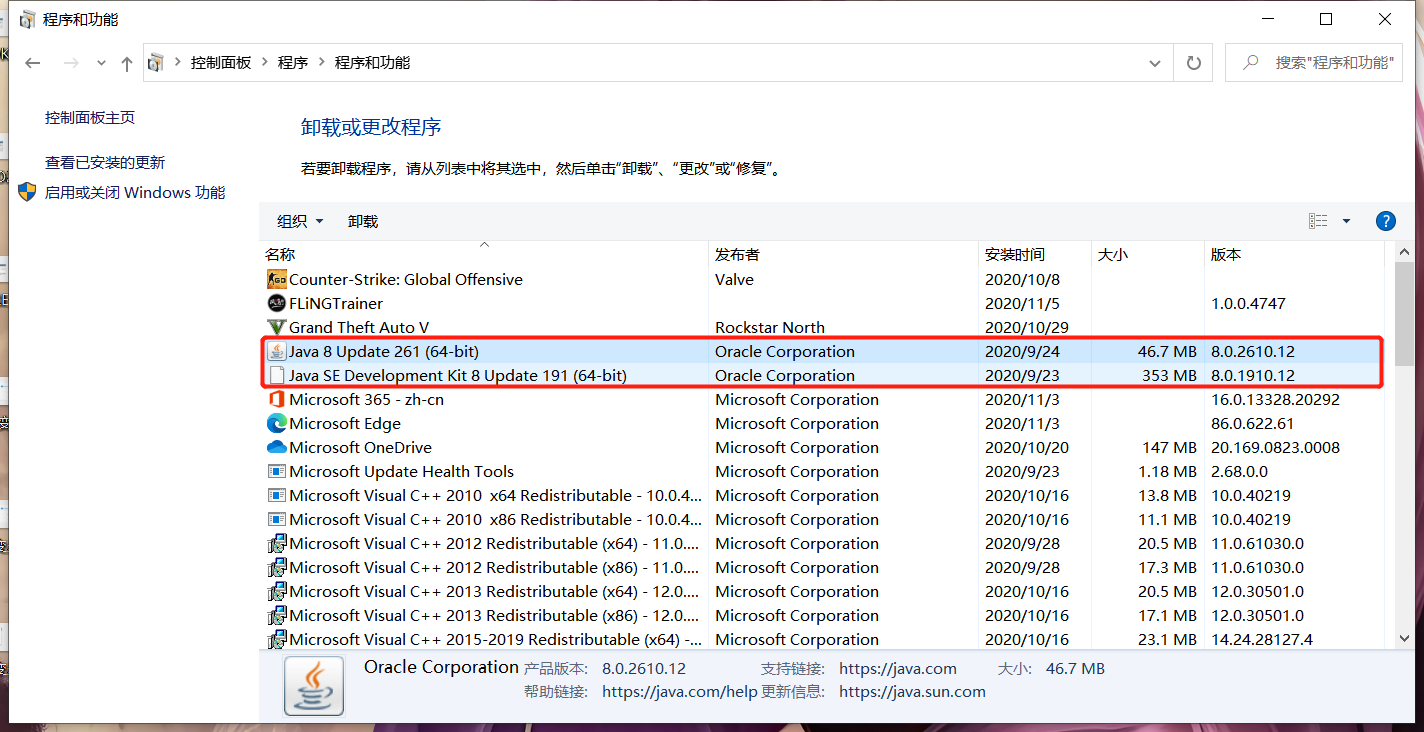Click the Microsoft Update Health Tools icon
The image size is (1424, 732).
coord(277,472)
